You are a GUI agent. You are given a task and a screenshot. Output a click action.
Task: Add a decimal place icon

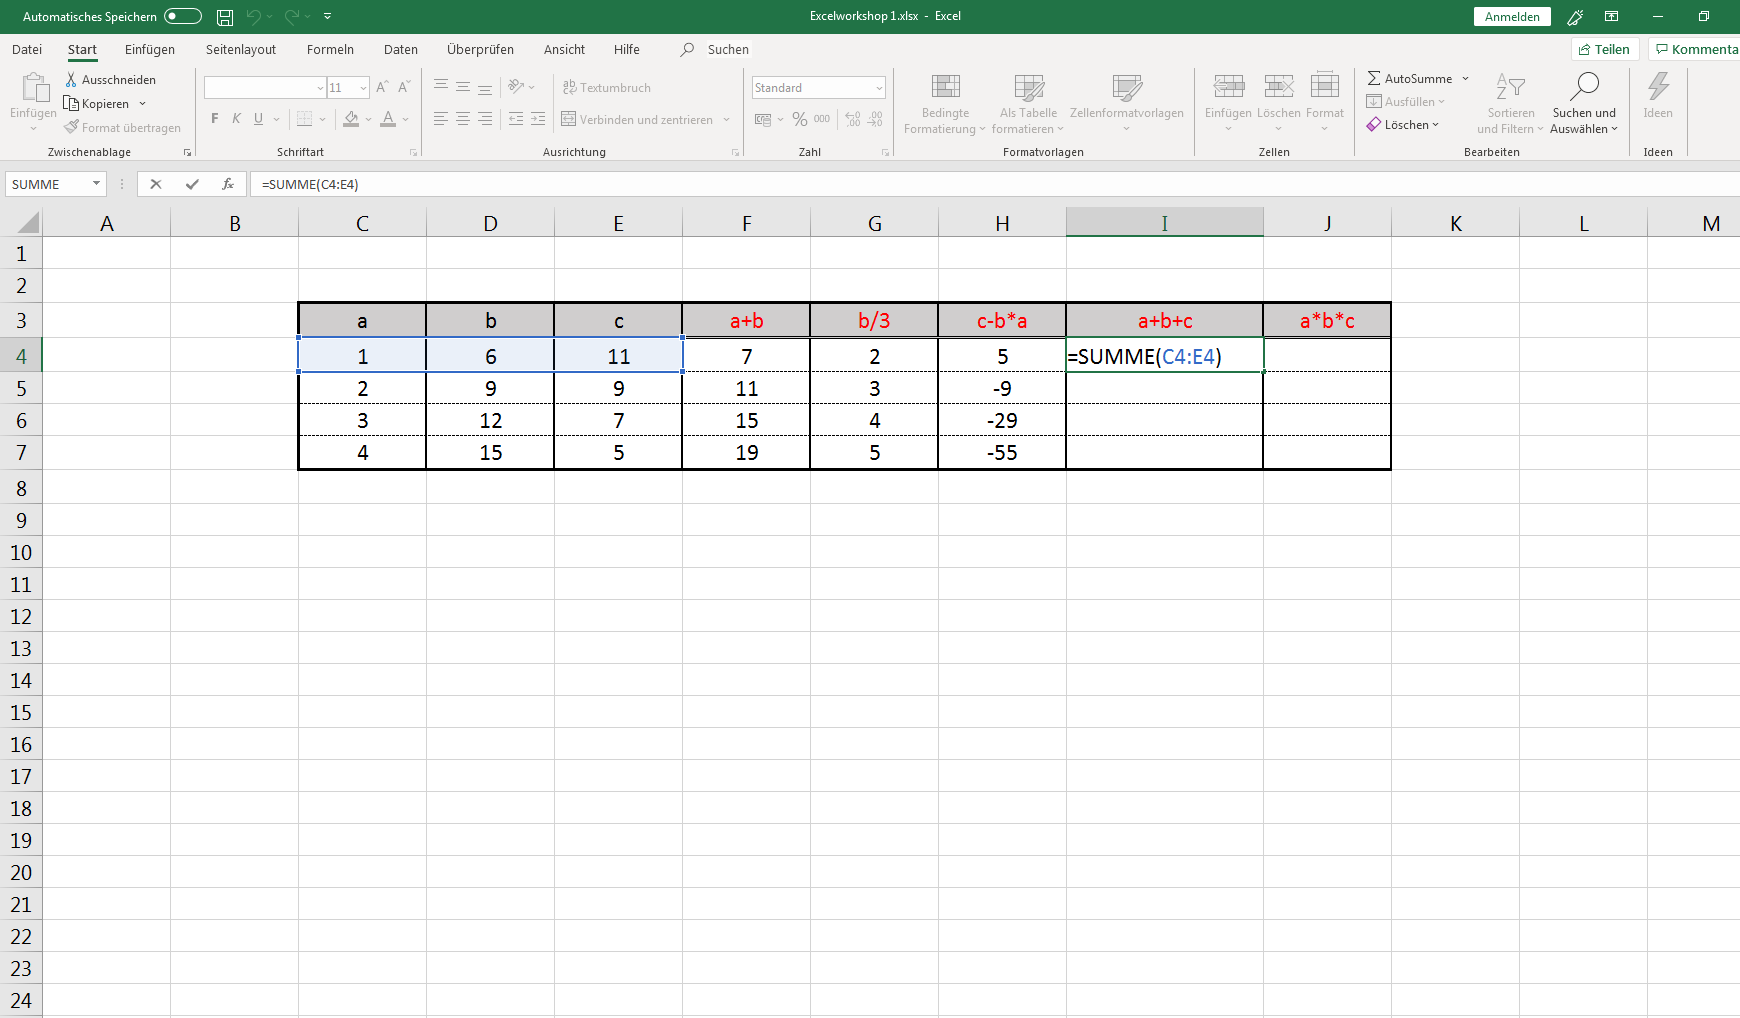tap(853, 119)
